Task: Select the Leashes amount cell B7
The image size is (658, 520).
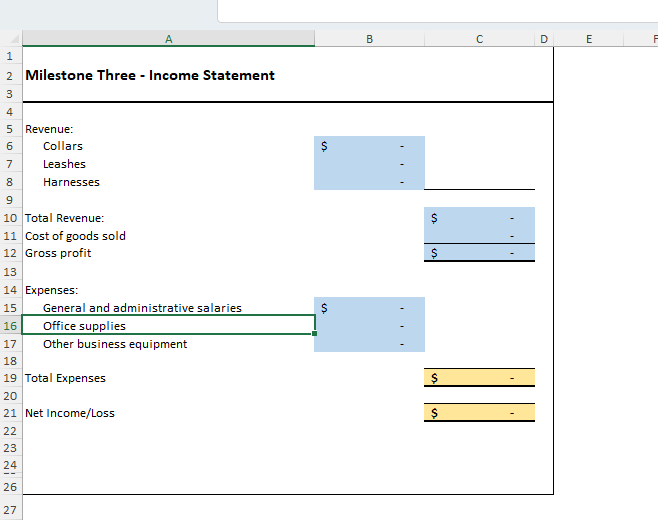Action: point(369,164)
